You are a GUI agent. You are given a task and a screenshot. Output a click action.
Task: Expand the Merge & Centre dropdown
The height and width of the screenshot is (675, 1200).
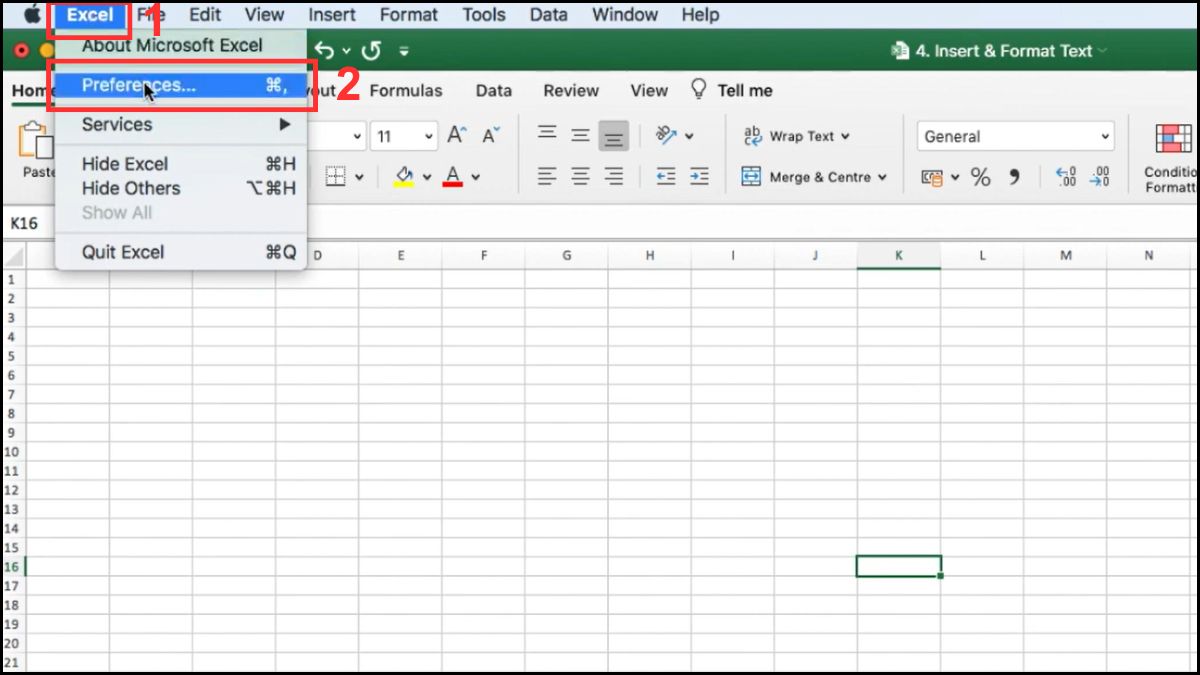coord(883,176)
